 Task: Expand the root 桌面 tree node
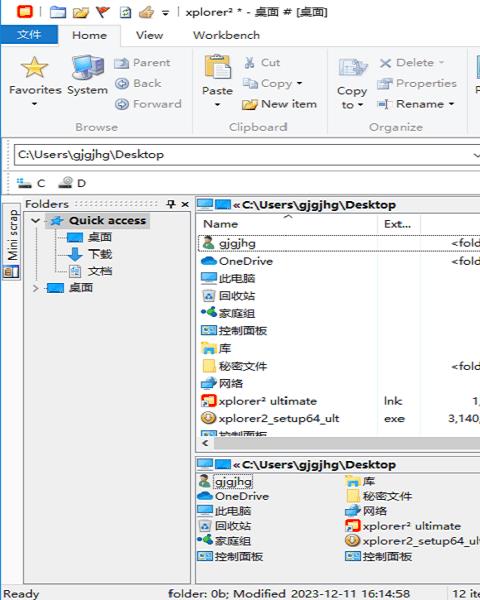coord(36,288)
